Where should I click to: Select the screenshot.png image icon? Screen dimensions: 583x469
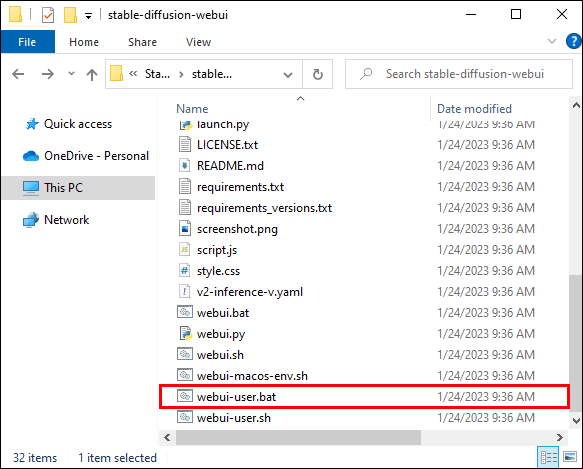[185, 228]
